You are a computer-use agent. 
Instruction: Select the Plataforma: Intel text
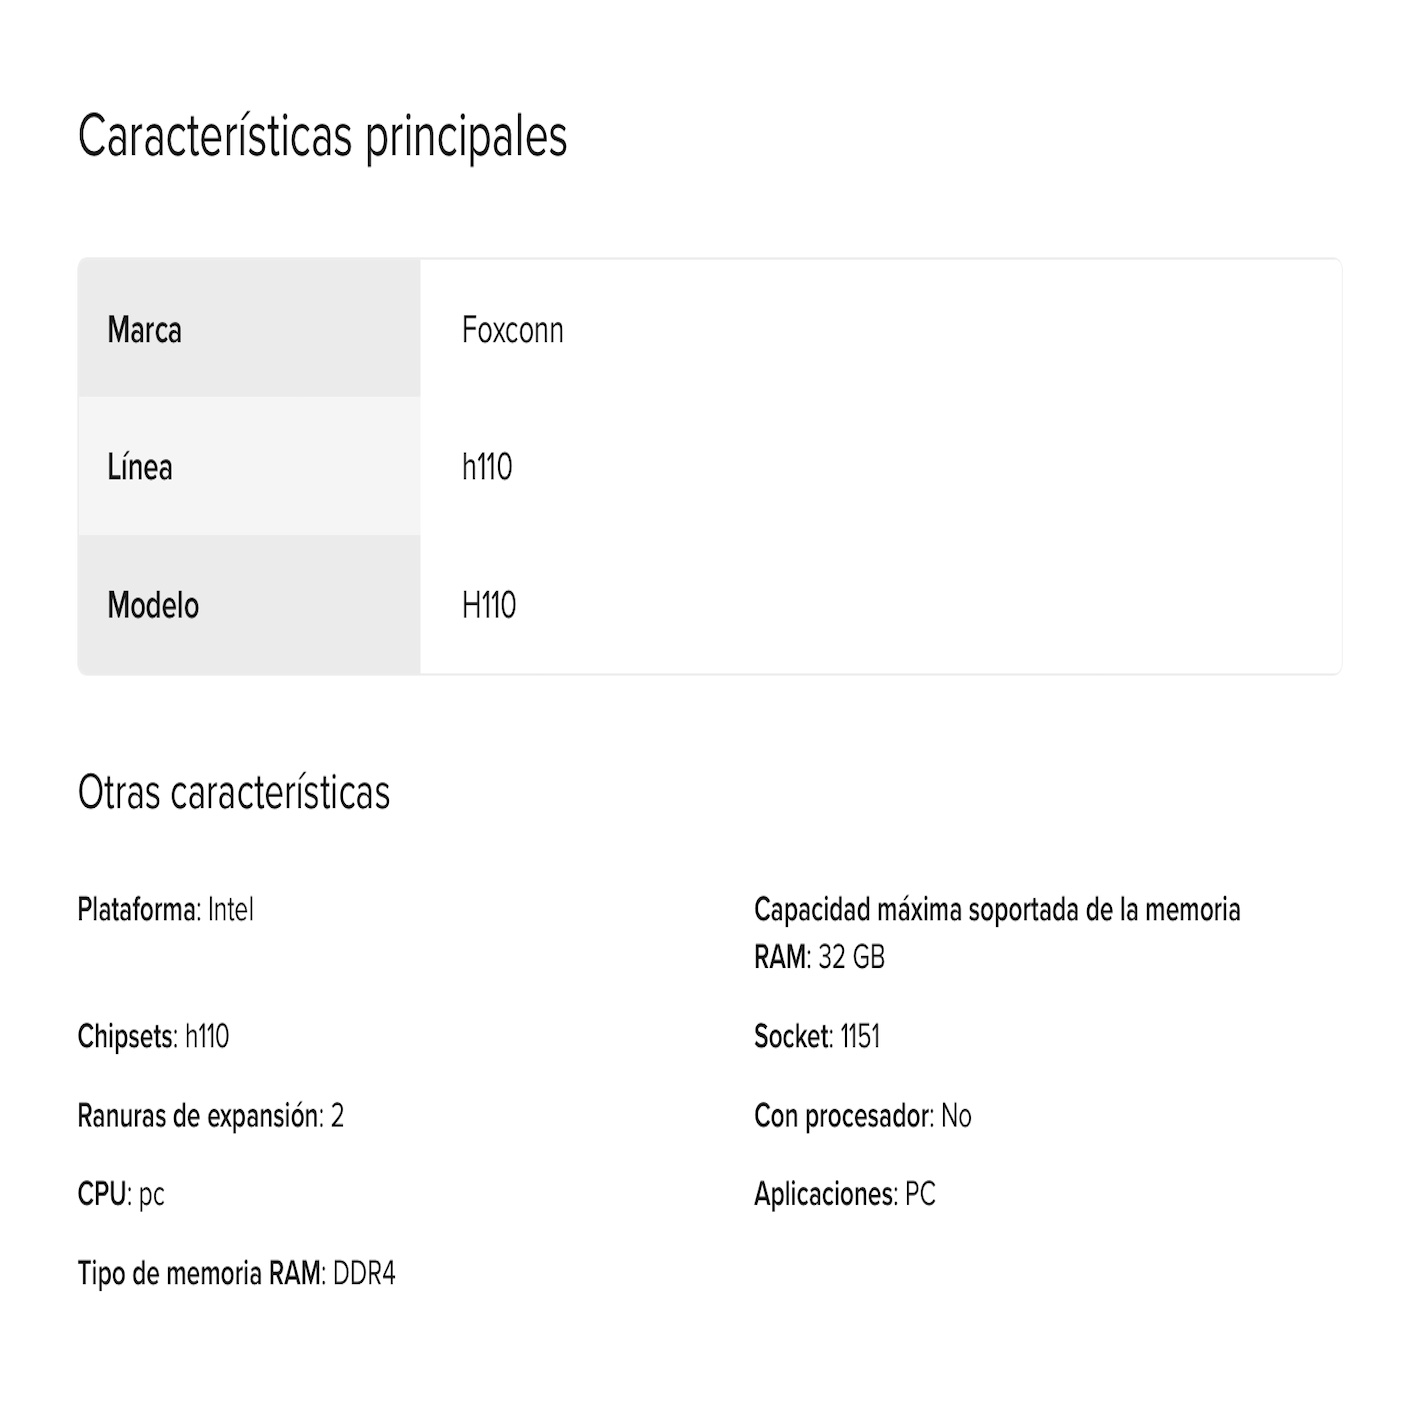[166, 910]
